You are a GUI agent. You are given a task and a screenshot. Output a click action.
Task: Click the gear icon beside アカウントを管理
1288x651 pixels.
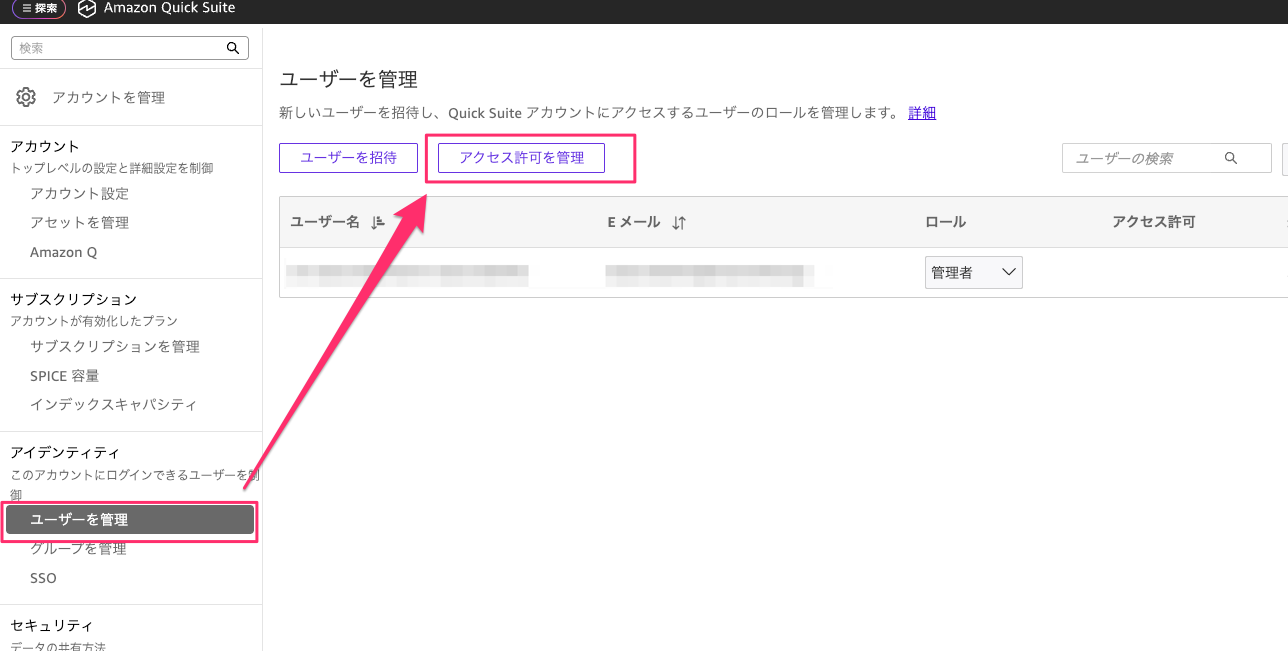(26, 97)
